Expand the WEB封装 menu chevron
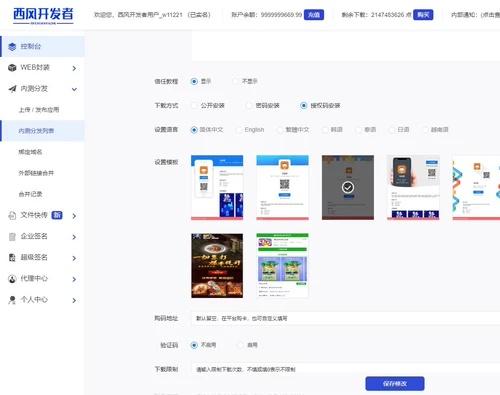The height and width of the screenshot is (395, 500). pyautogui.click(x=74, y=68)
